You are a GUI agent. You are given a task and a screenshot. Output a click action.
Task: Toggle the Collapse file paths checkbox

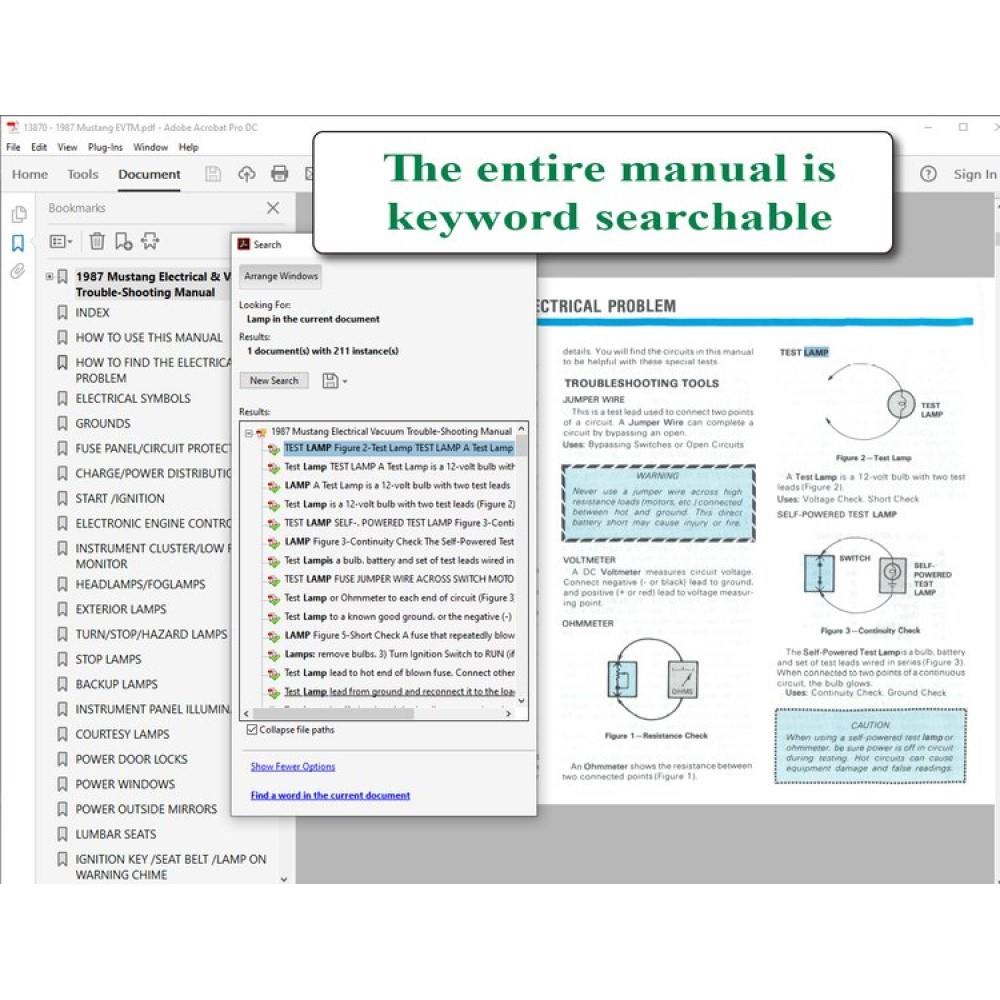click(x=252, y=730)
